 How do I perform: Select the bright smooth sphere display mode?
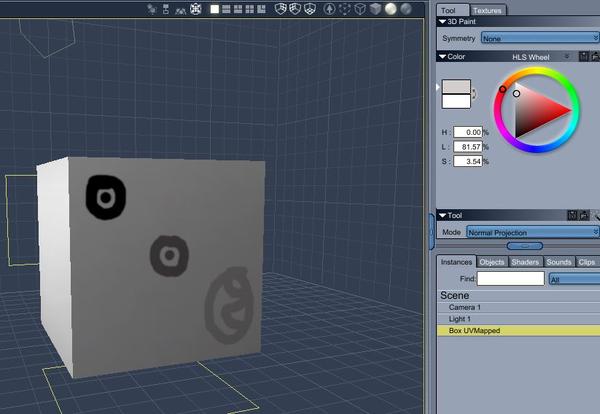tap(391, 9)
